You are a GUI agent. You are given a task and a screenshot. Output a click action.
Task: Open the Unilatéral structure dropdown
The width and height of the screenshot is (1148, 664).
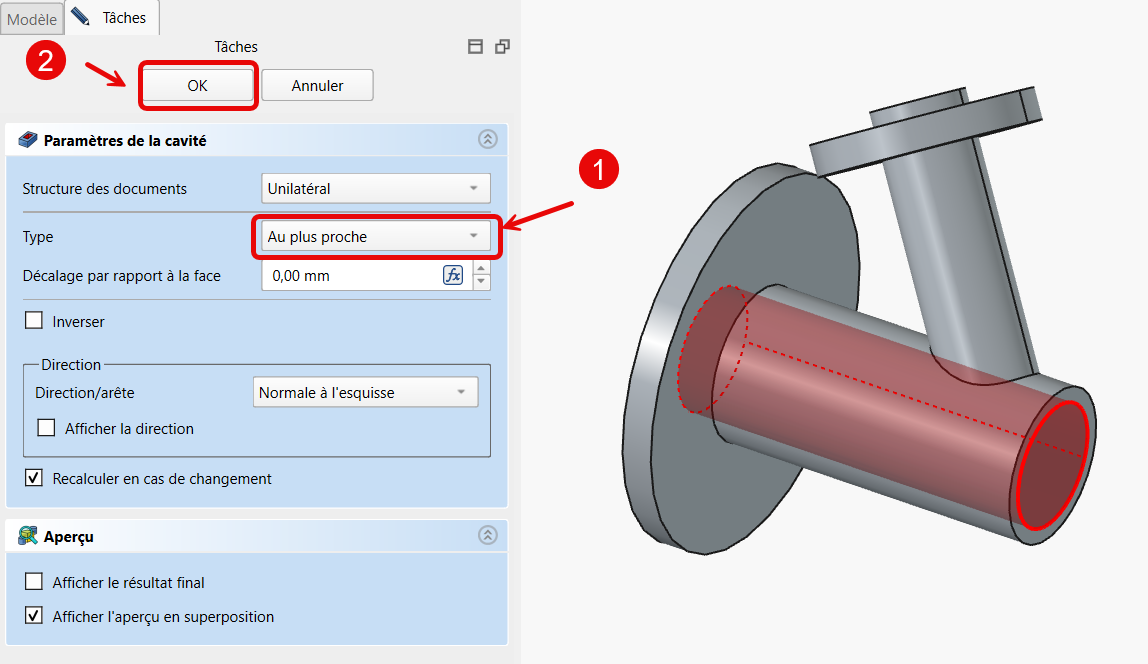375,188
